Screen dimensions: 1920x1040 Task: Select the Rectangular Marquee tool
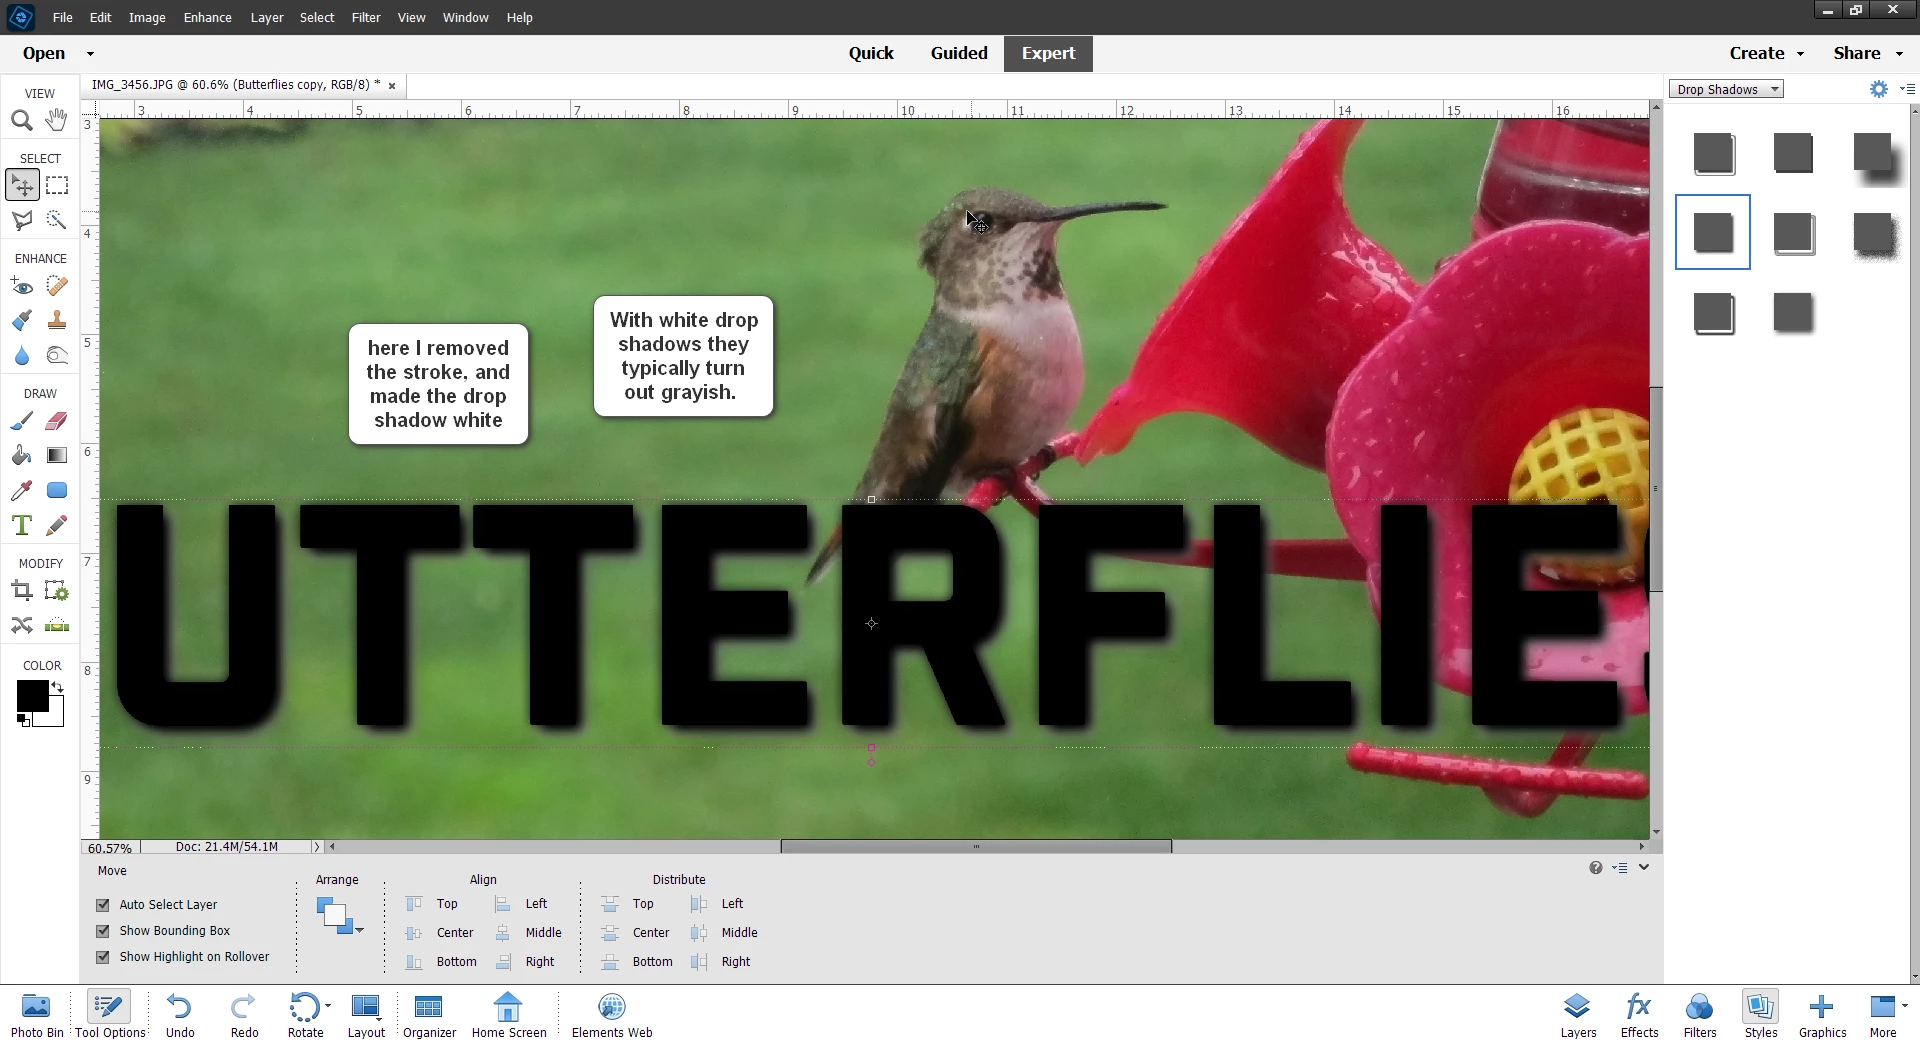pyautogui.click(x=57, y=186)
